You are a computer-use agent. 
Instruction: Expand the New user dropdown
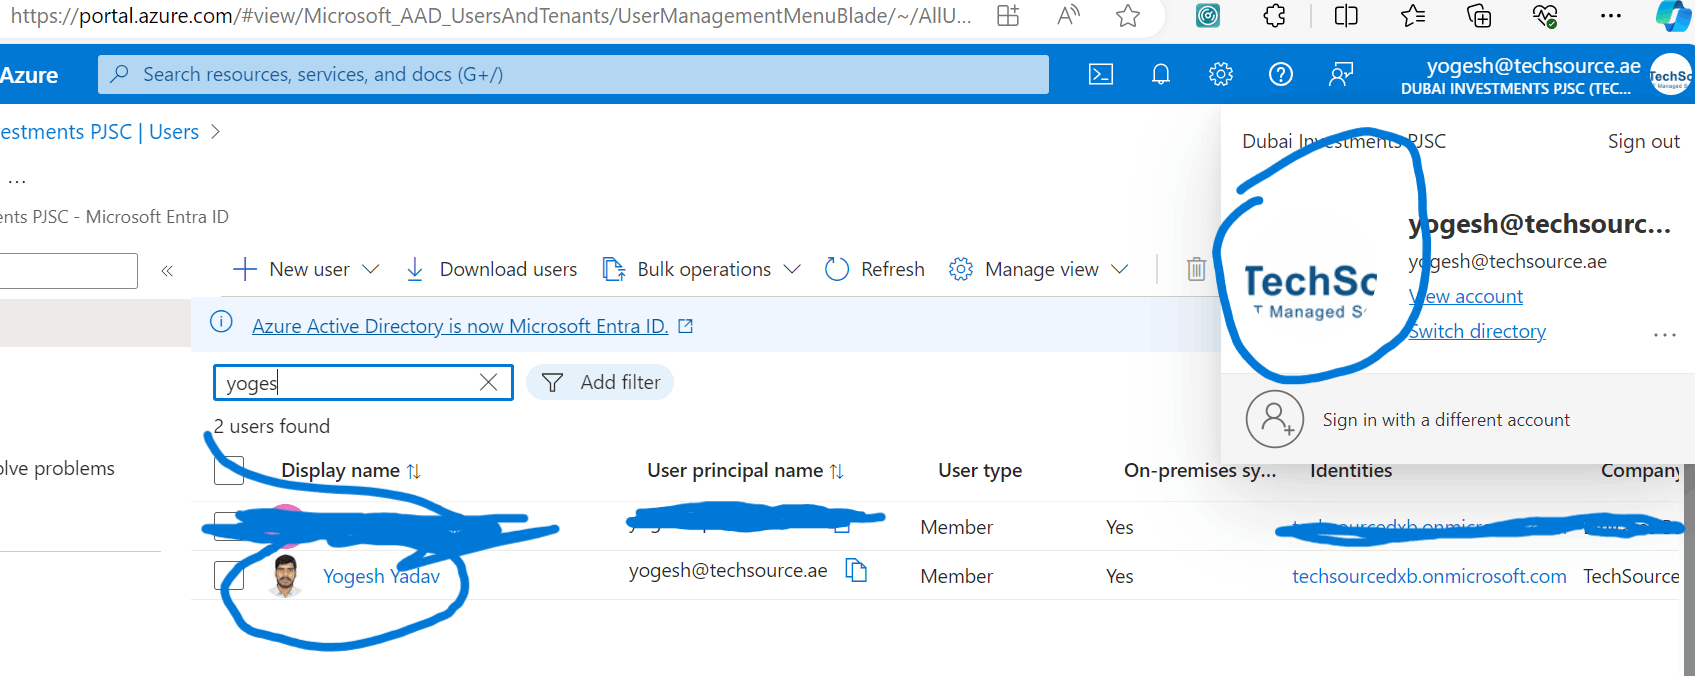point(370,270)
